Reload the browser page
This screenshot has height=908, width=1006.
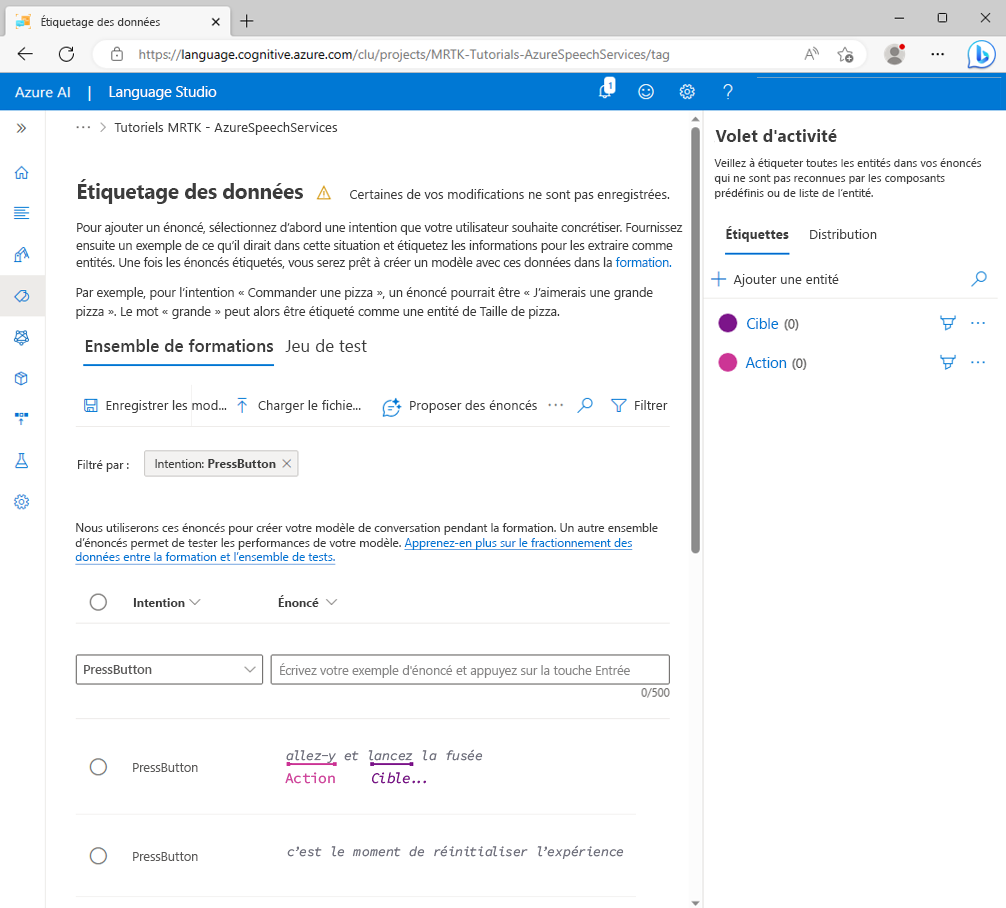(x=66, y=54)
